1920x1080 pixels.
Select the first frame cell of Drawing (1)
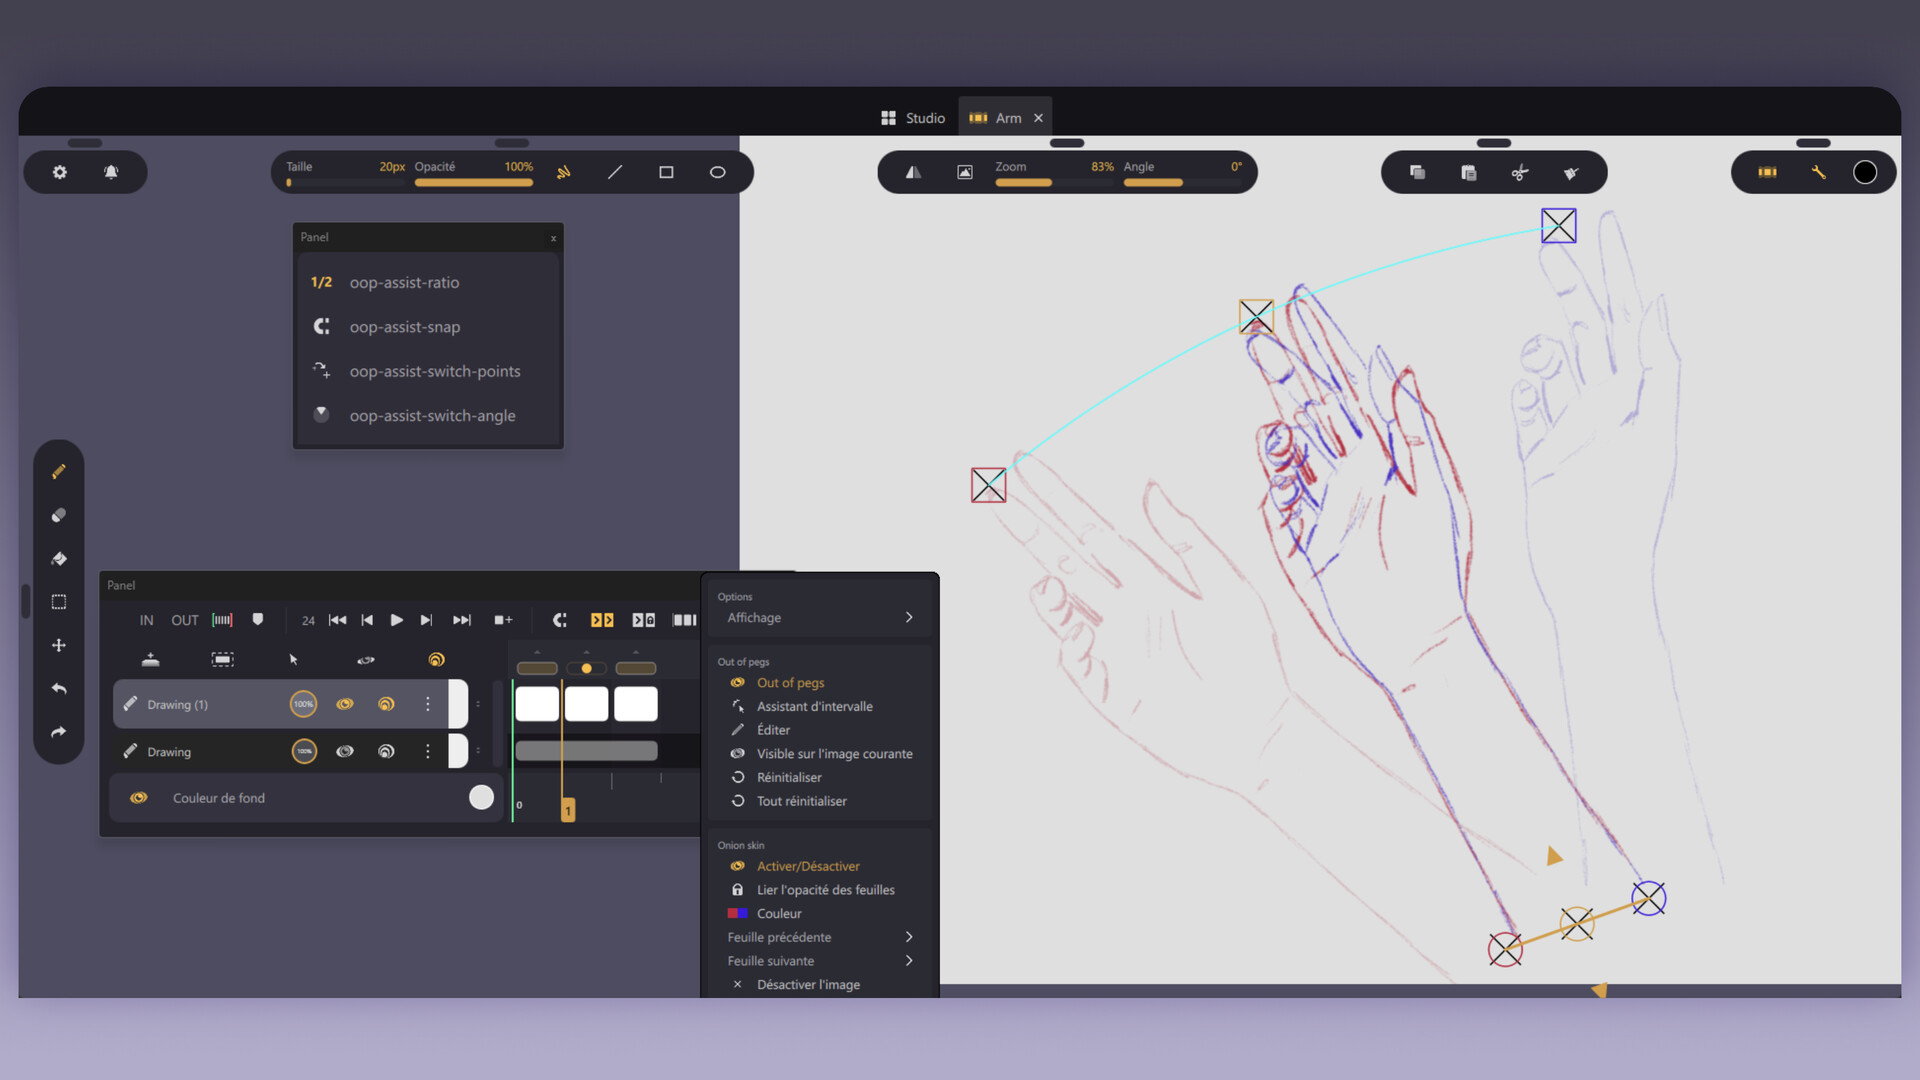pyautogui.click(x=537, y=704)
